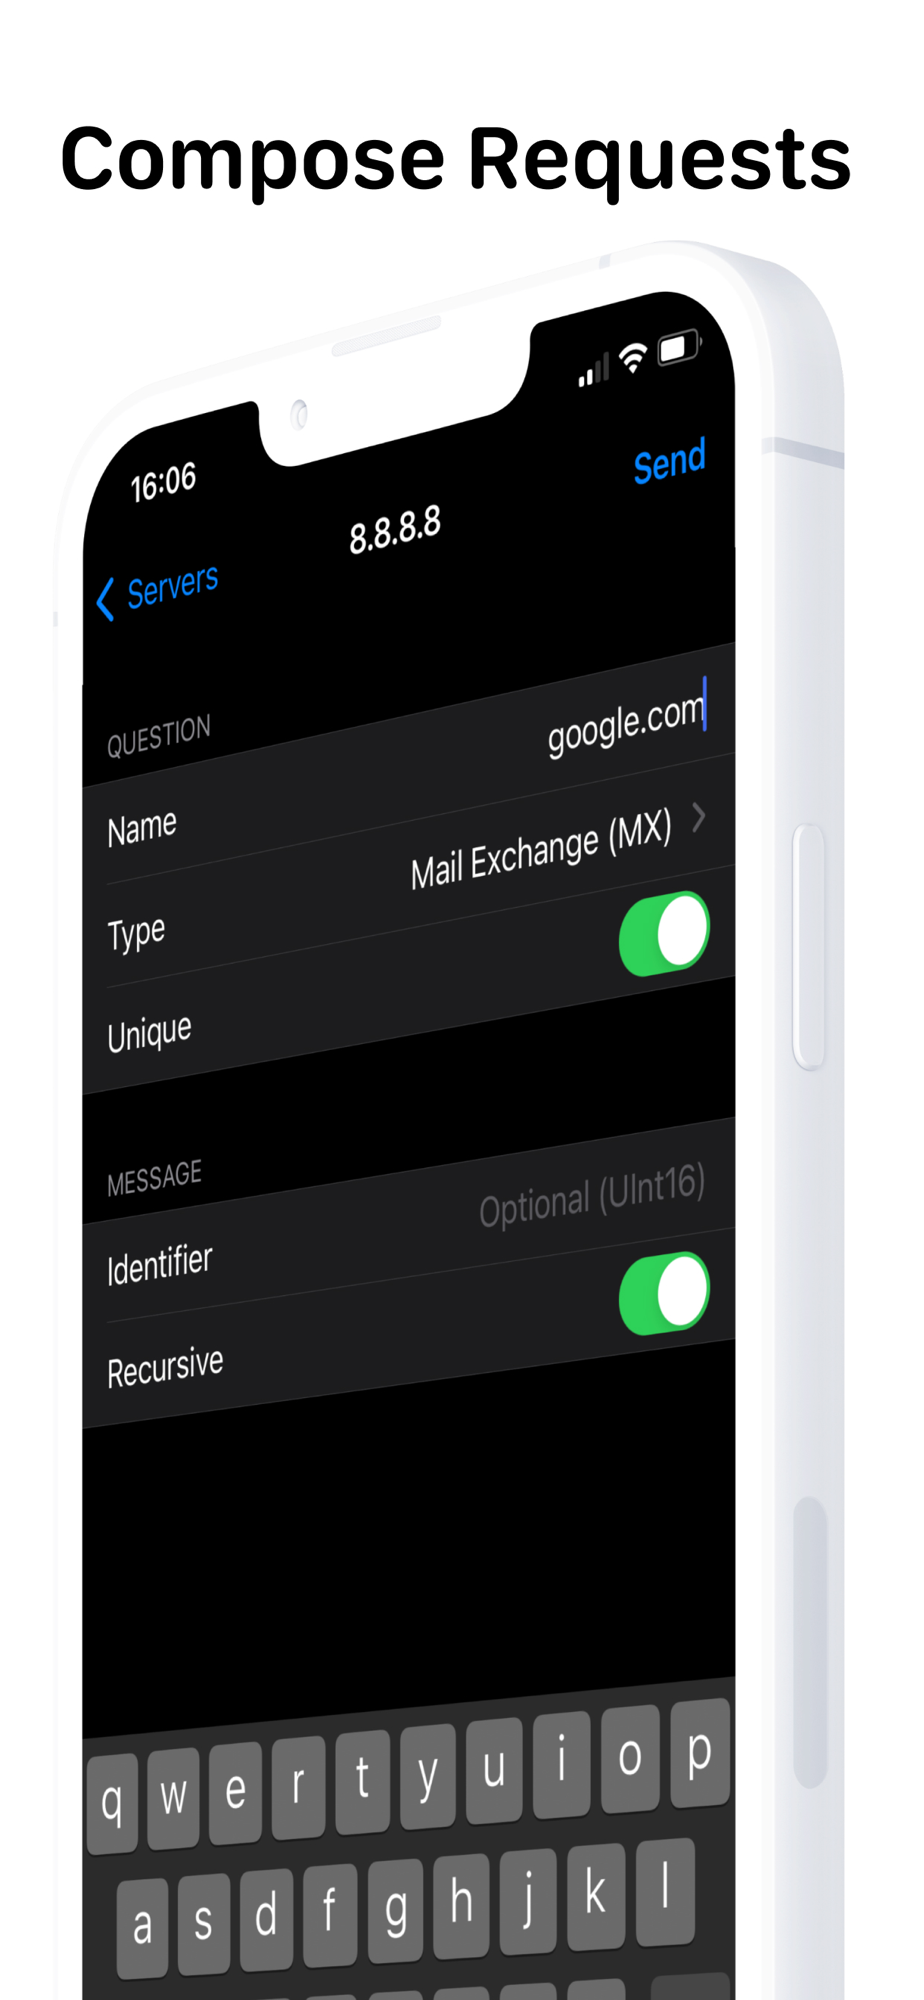
Task: Tap the t key on keyboard
Action: tap(362, 1780)
